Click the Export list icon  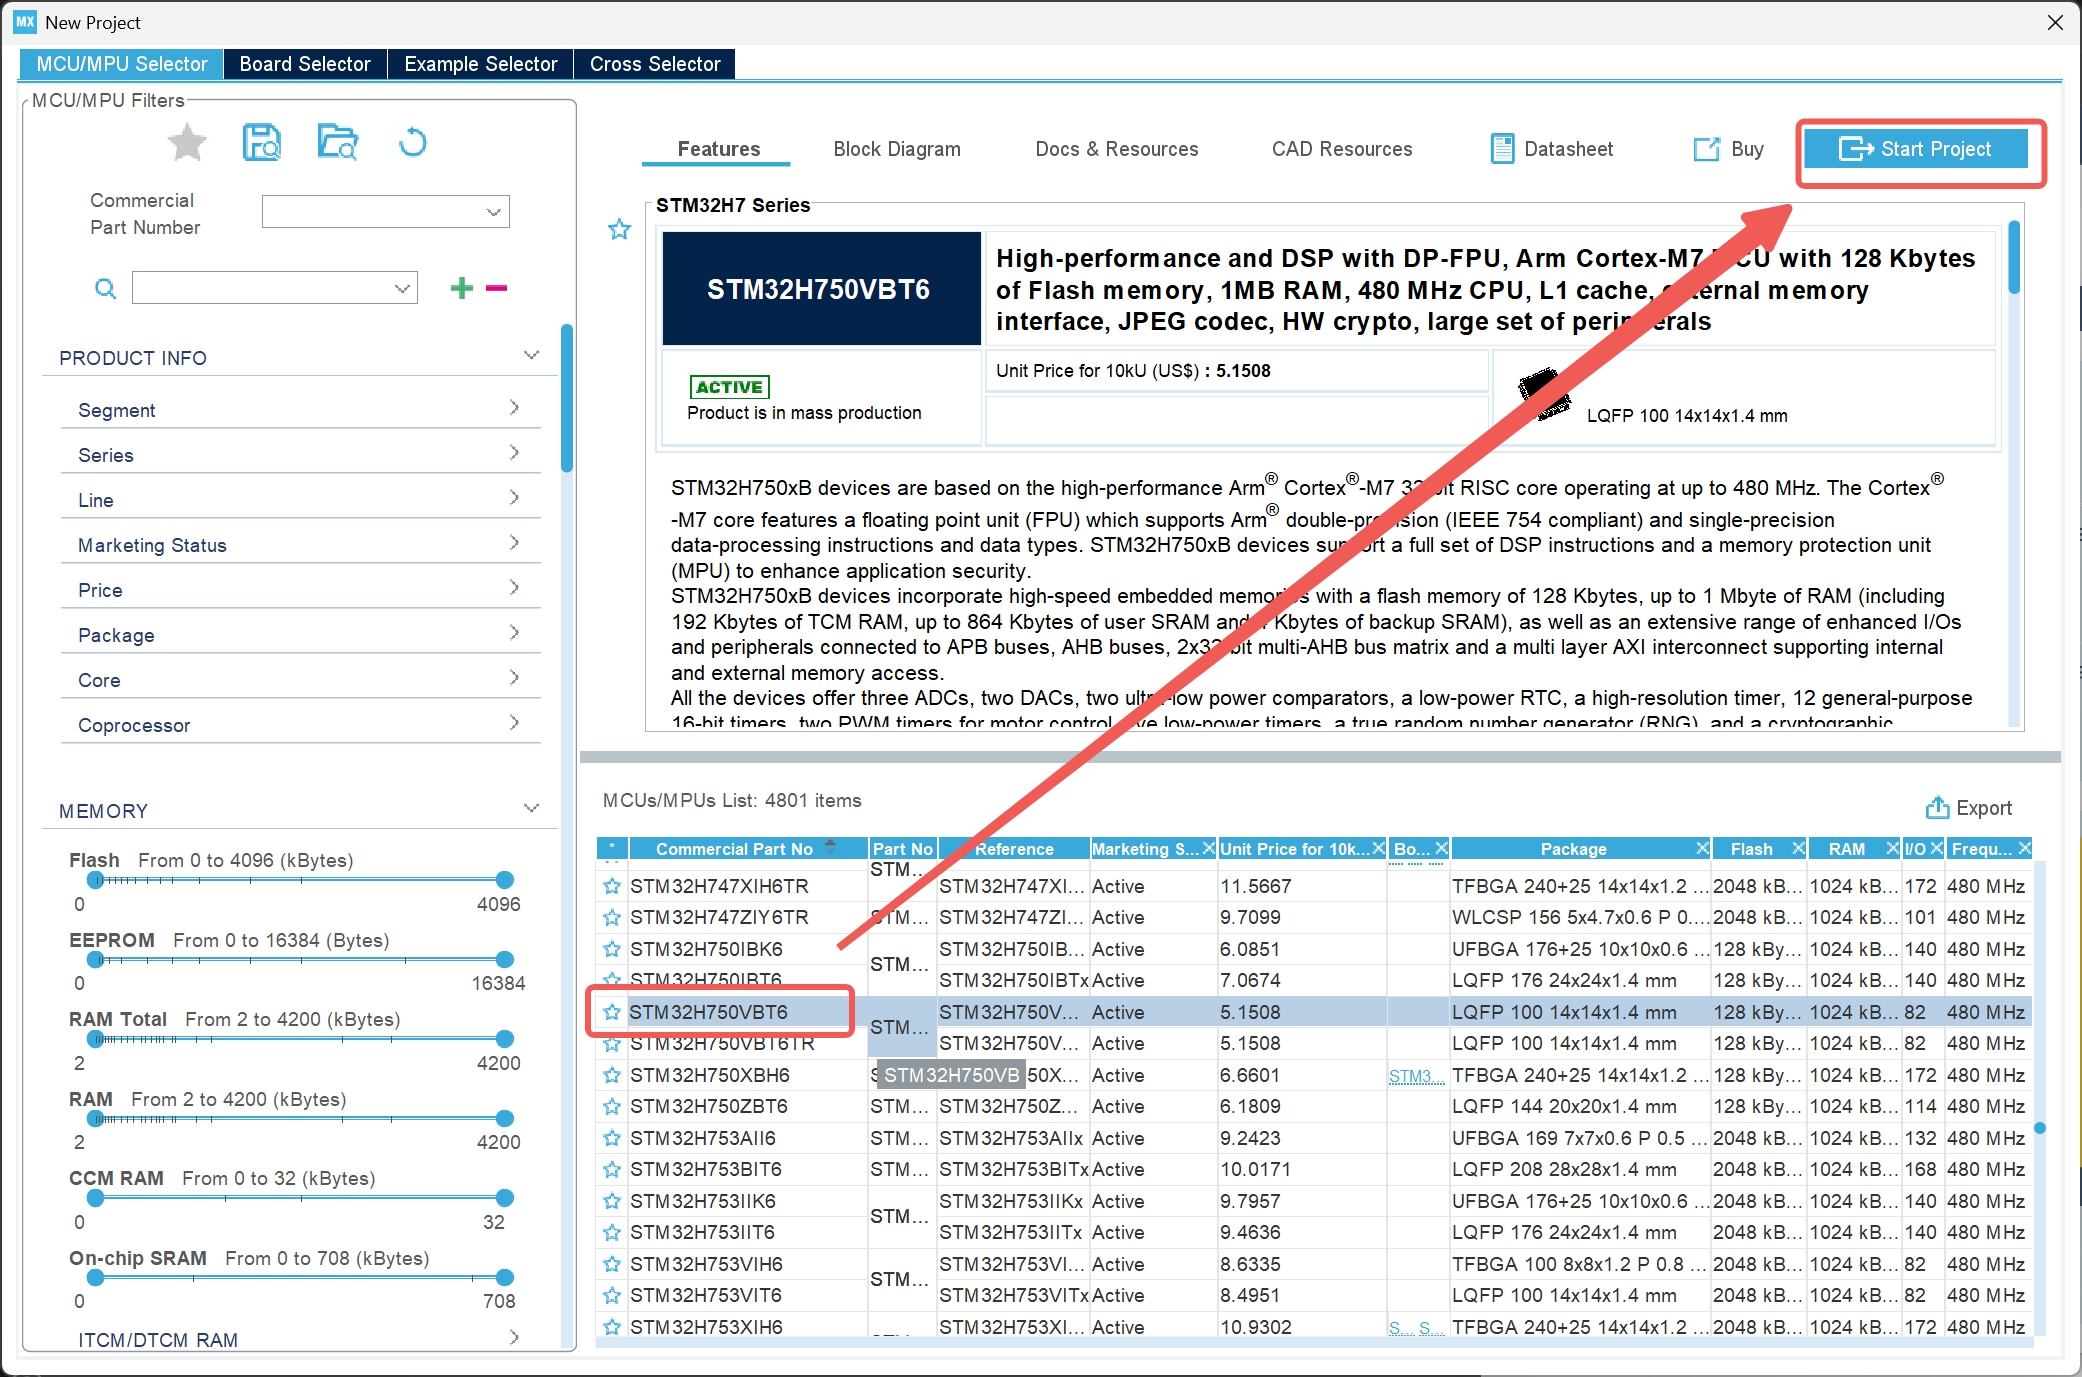1937,808
